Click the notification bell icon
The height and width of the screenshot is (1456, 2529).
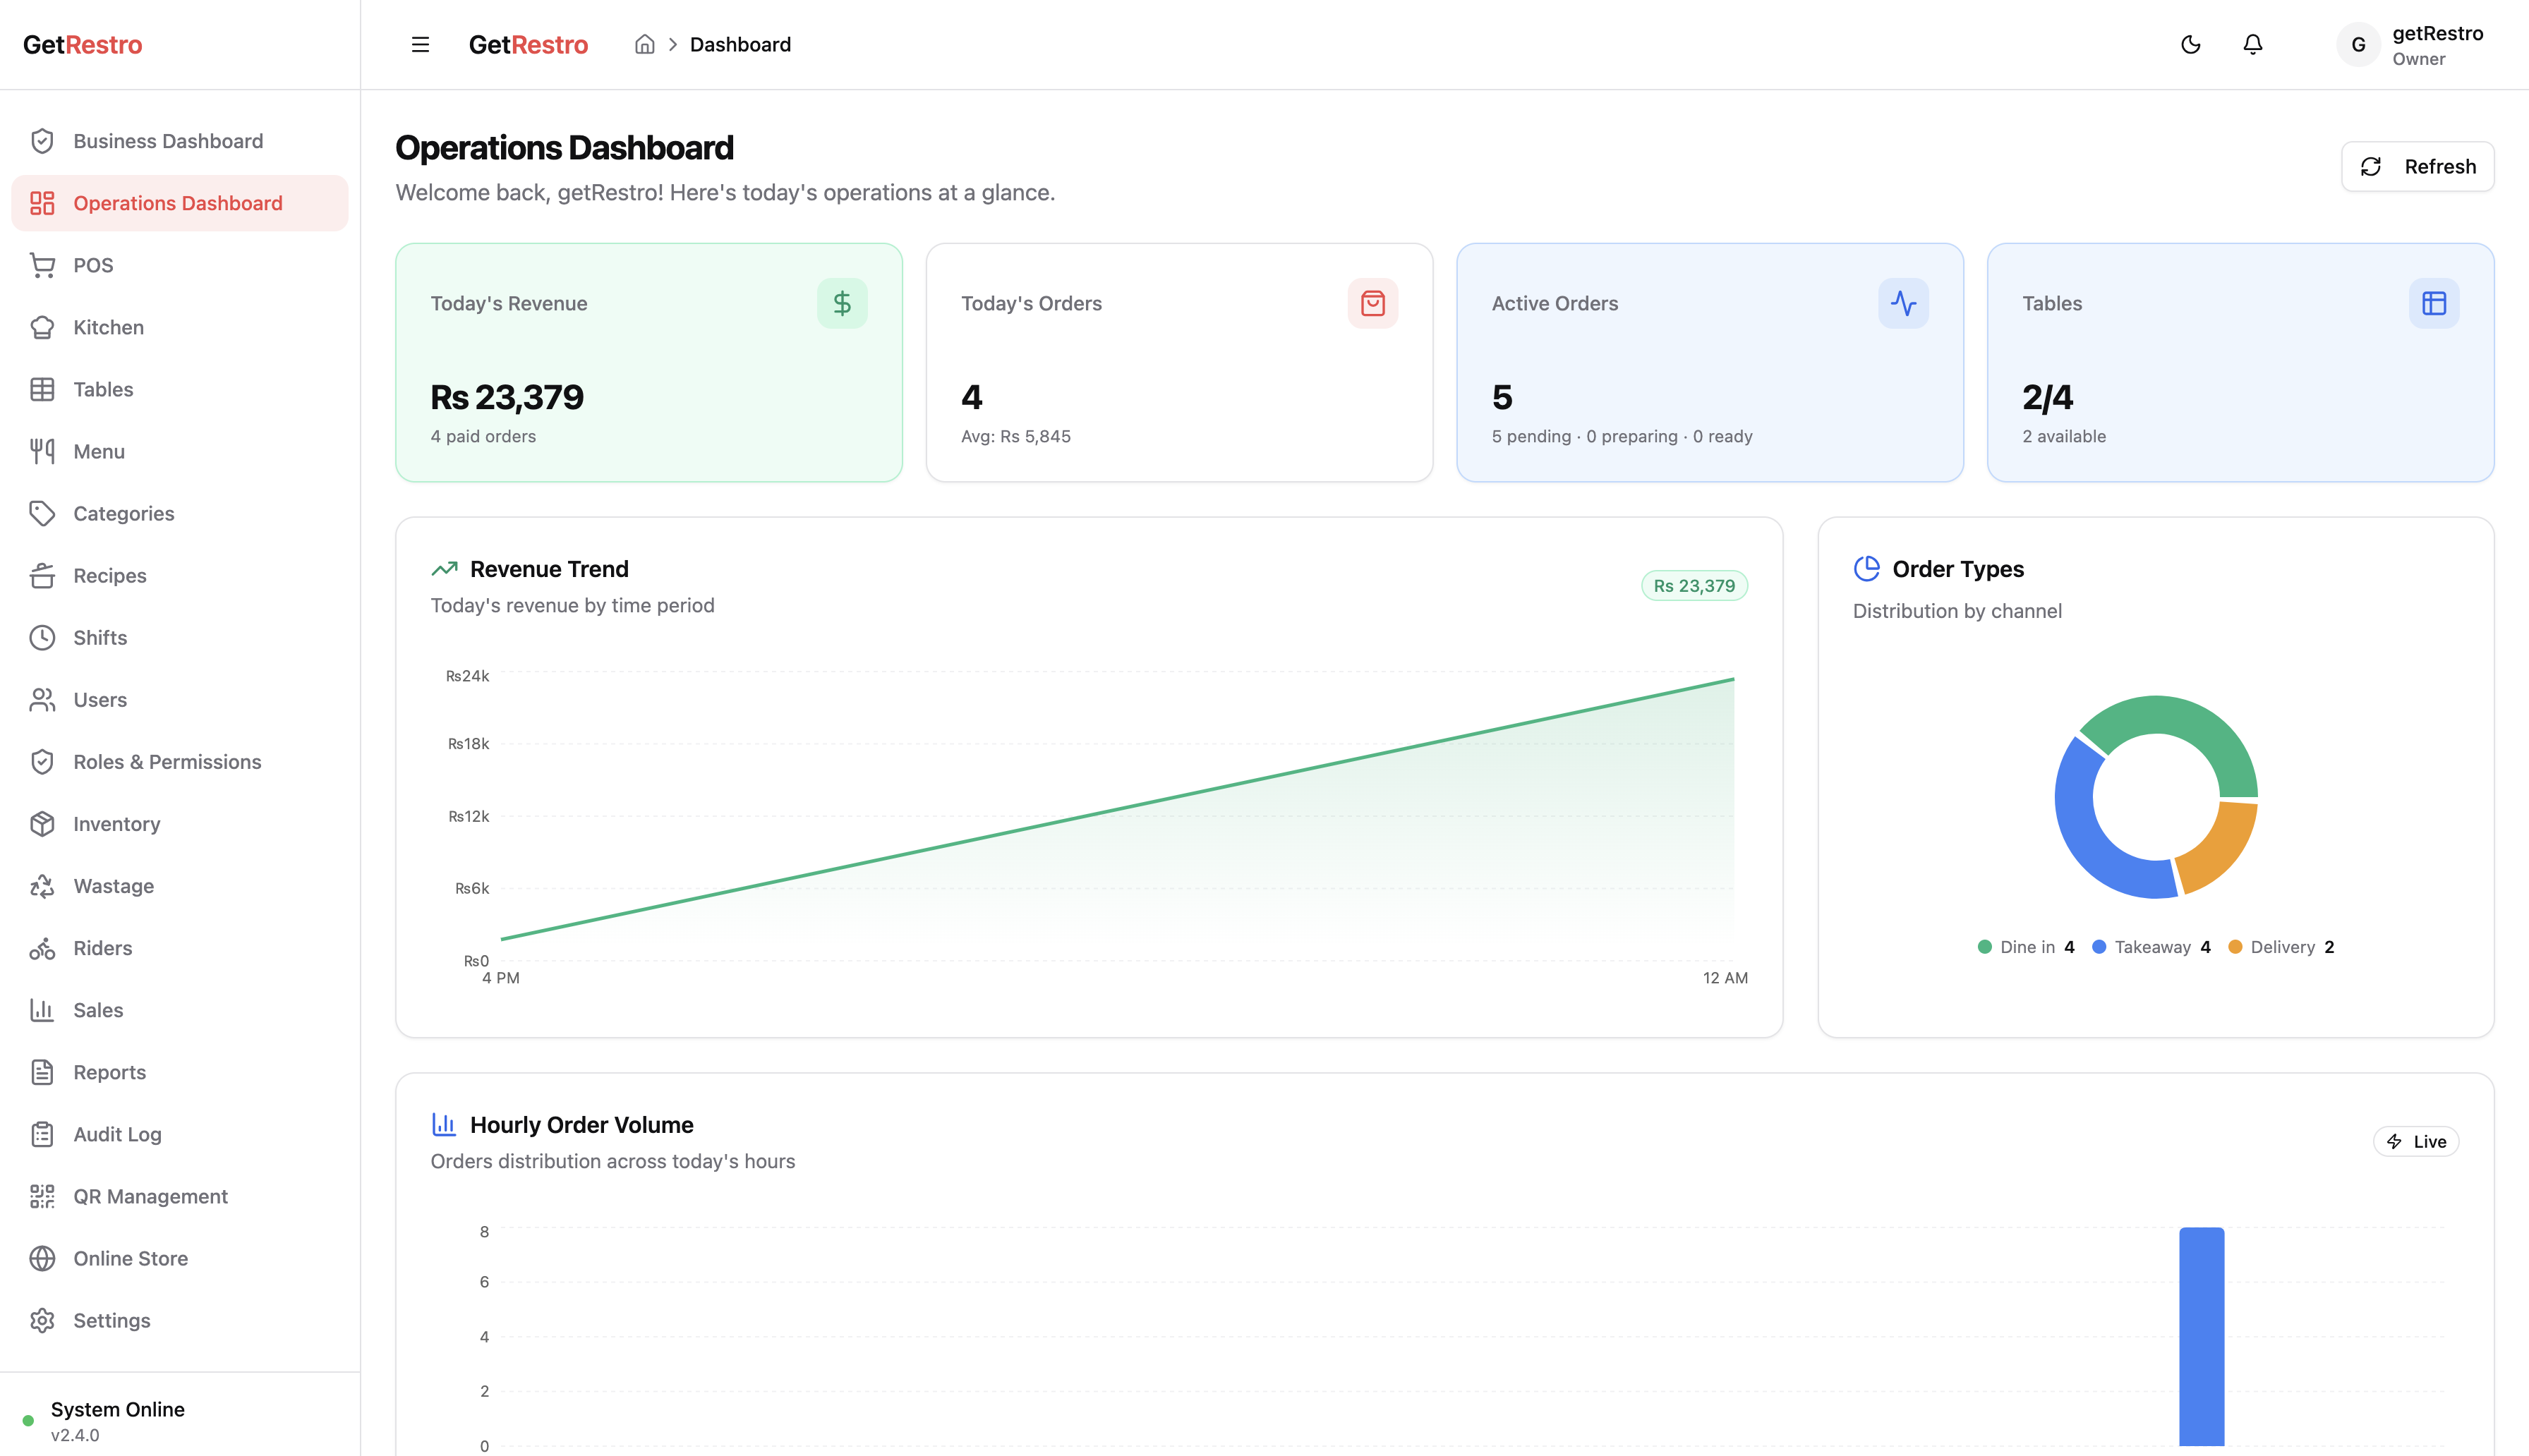pos(2252,44)
